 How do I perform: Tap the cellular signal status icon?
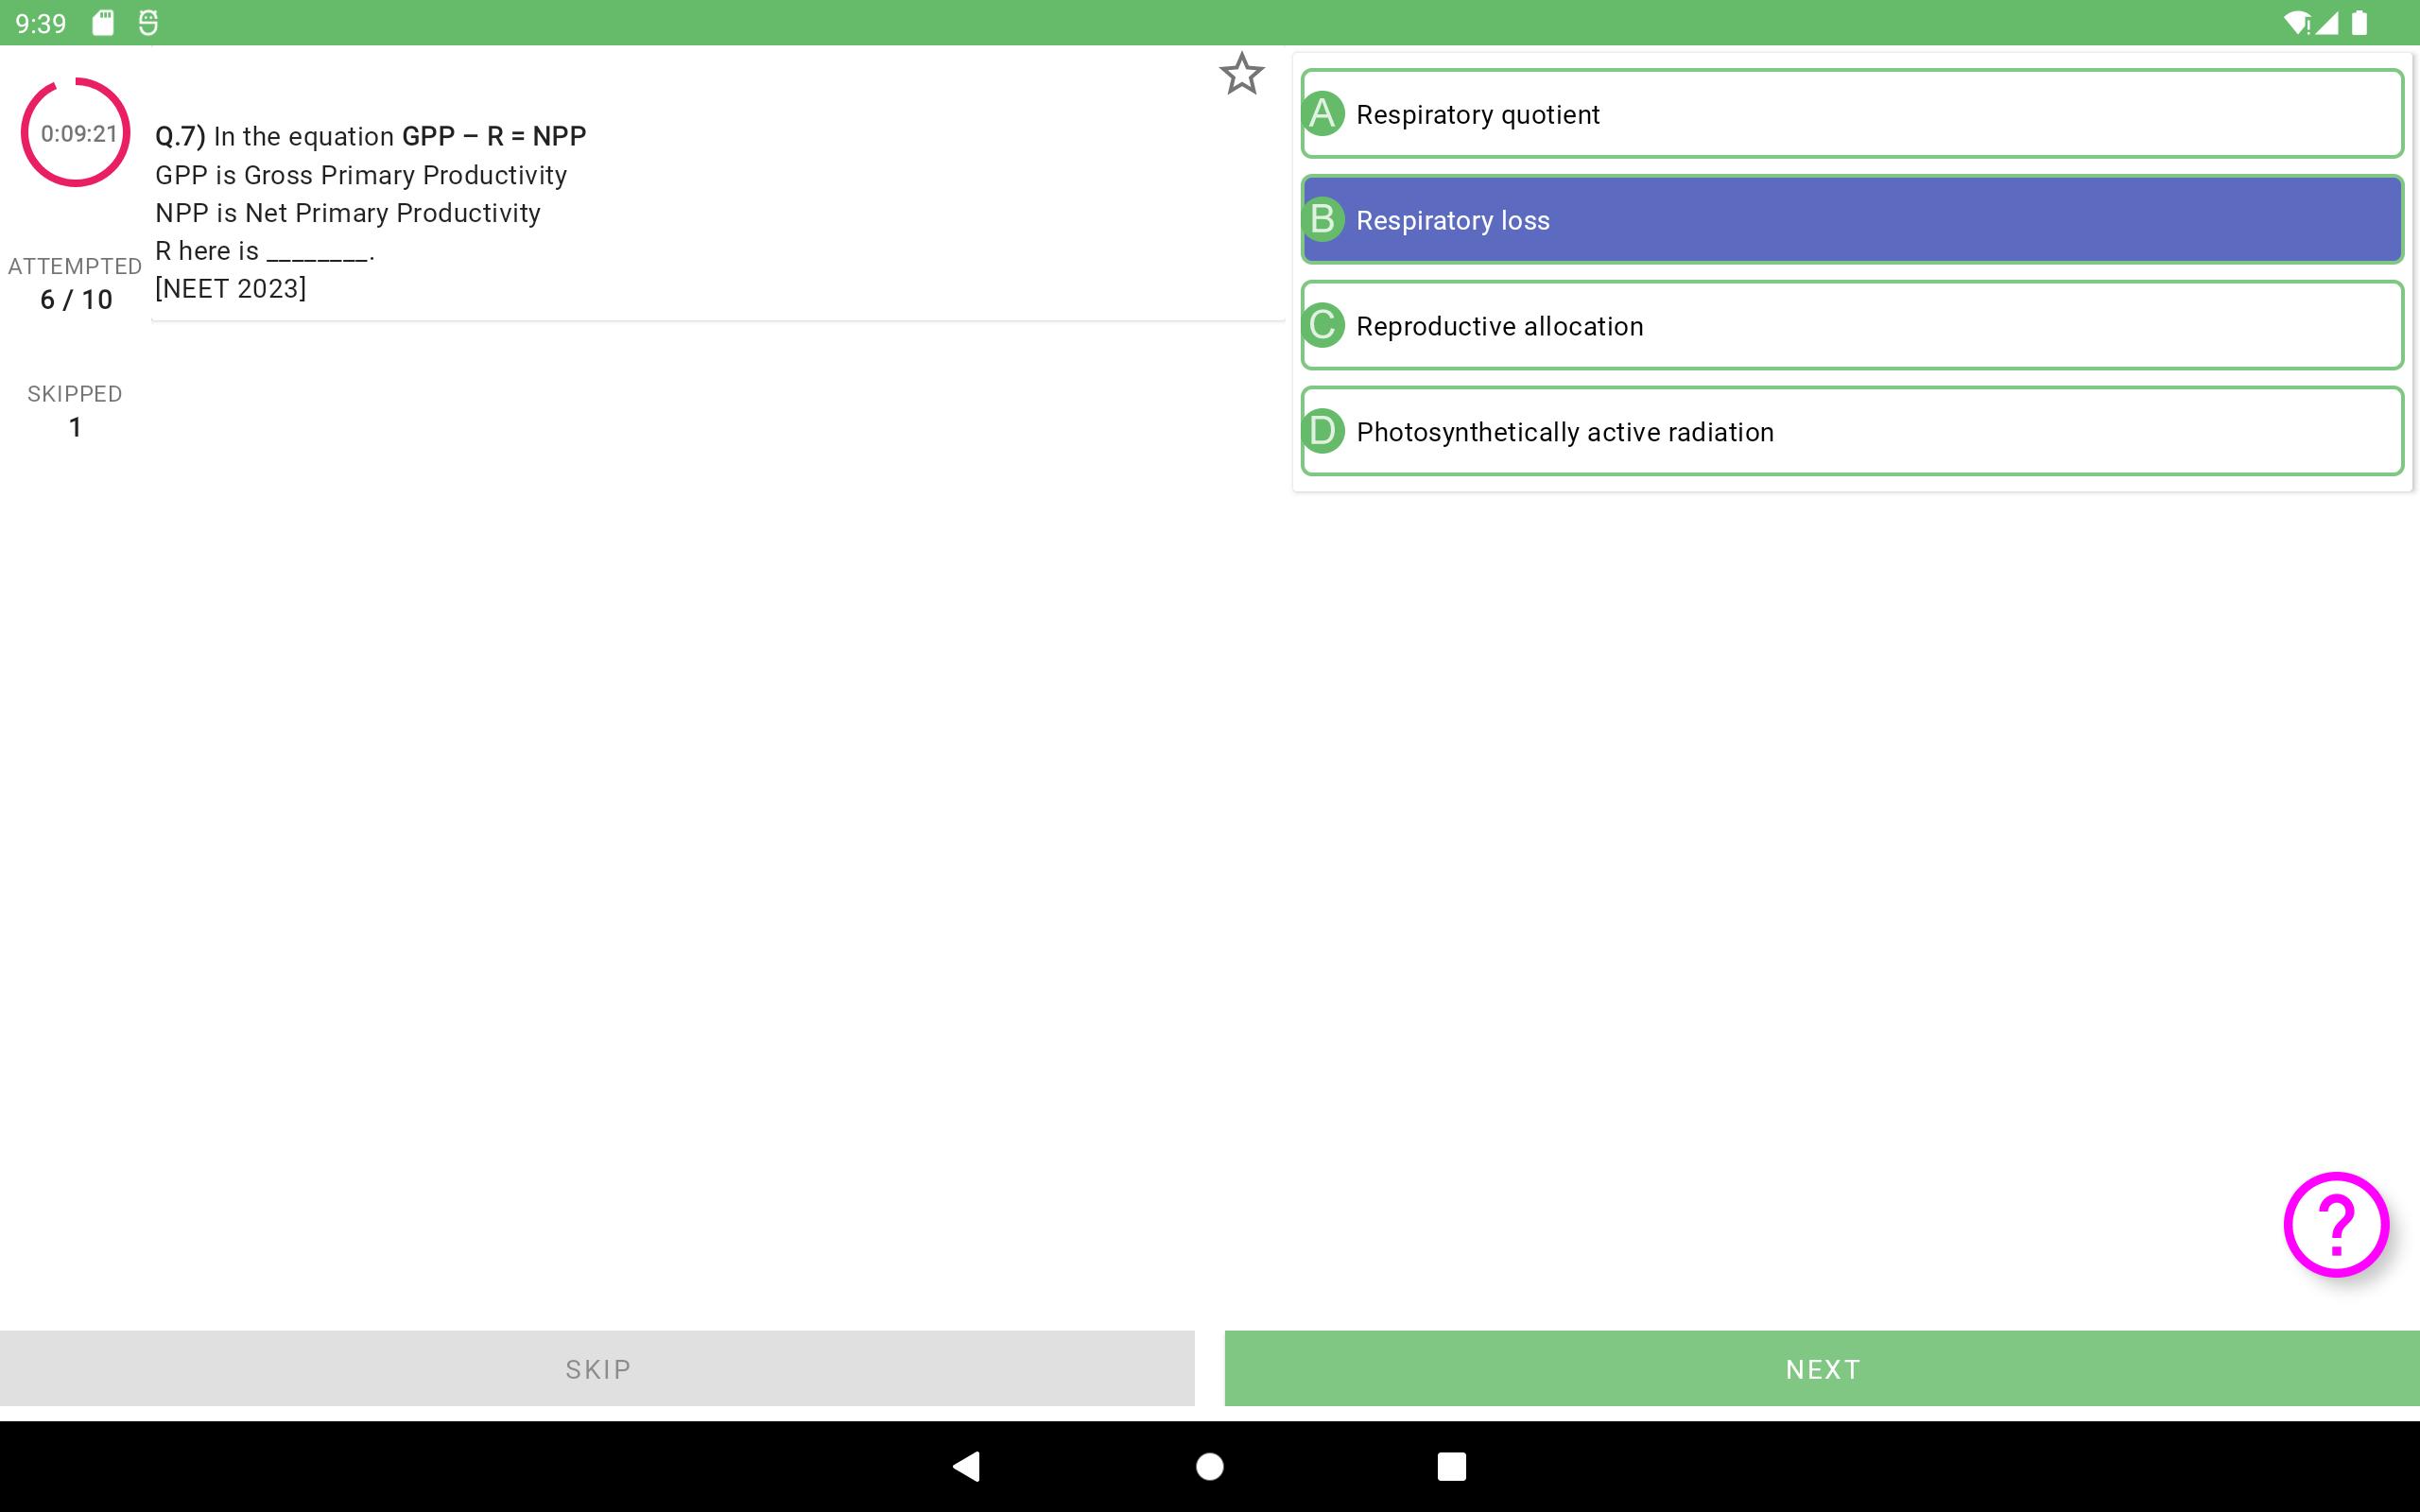pyautogui.click(x=2327, y=22)
